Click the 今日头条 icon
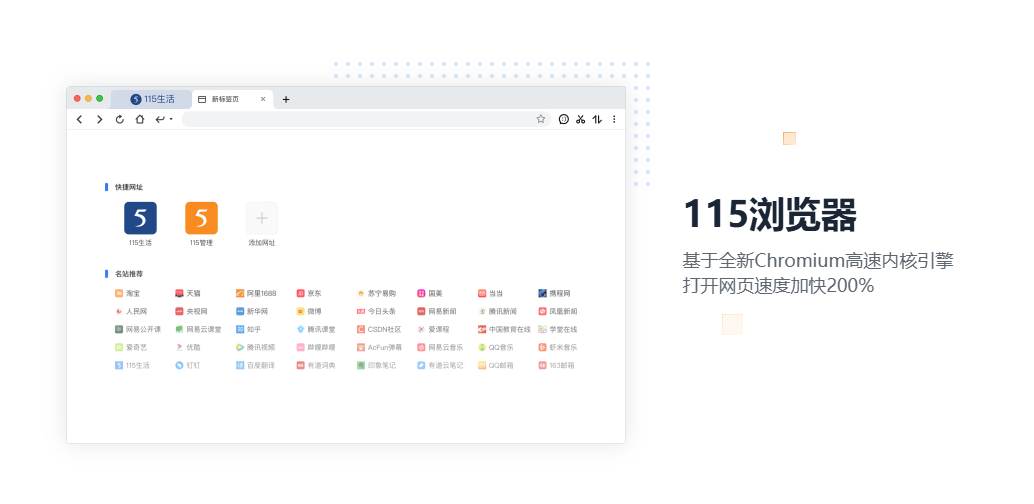Image resolution: width=1034 pixels, height=504 pixels. pyautogui.click(x=361, y=311)
